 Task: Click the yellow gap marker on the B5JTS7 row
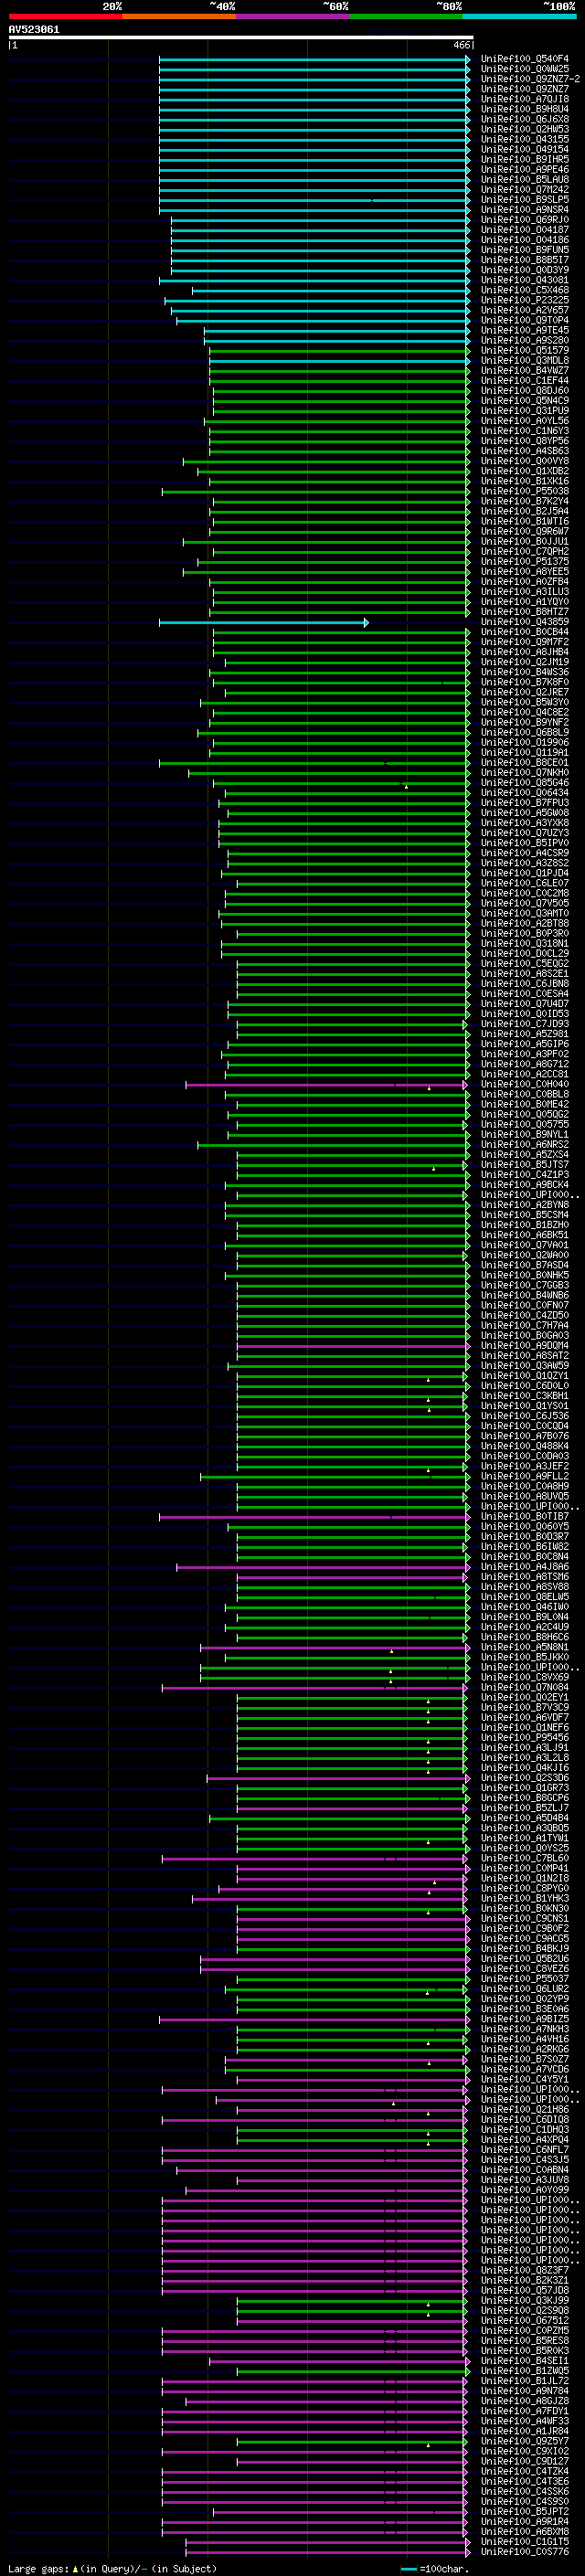(x=433, y=1168)
